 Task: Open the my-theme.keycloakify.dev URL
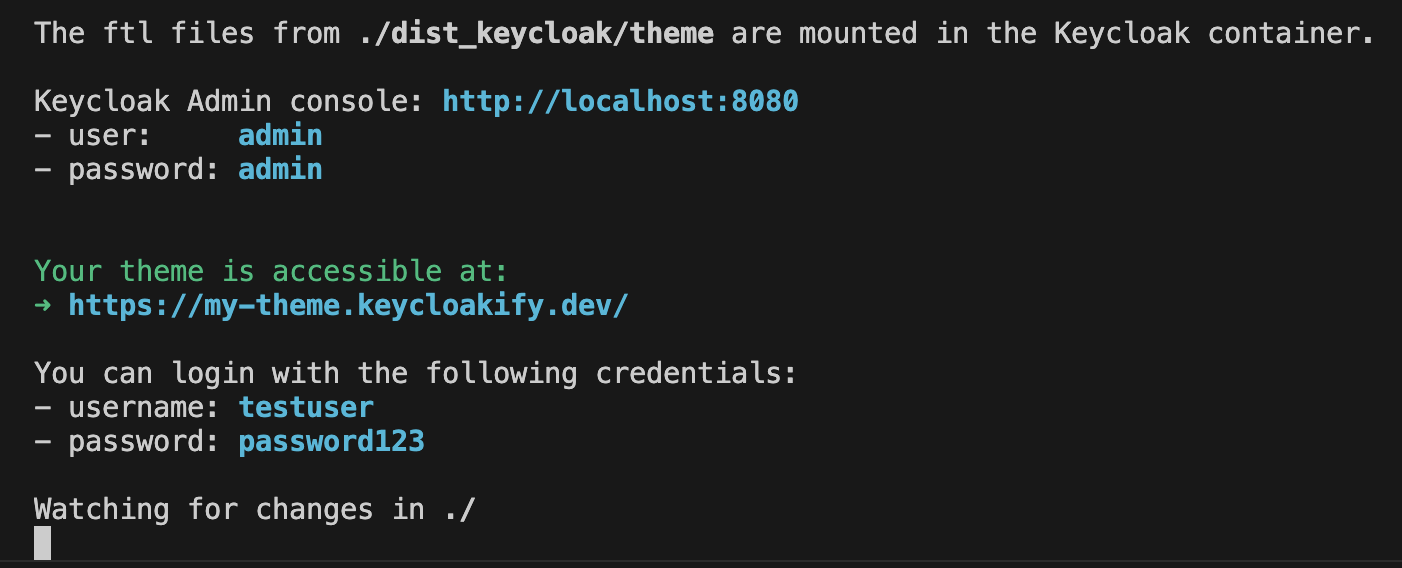(x=348, y=305)
